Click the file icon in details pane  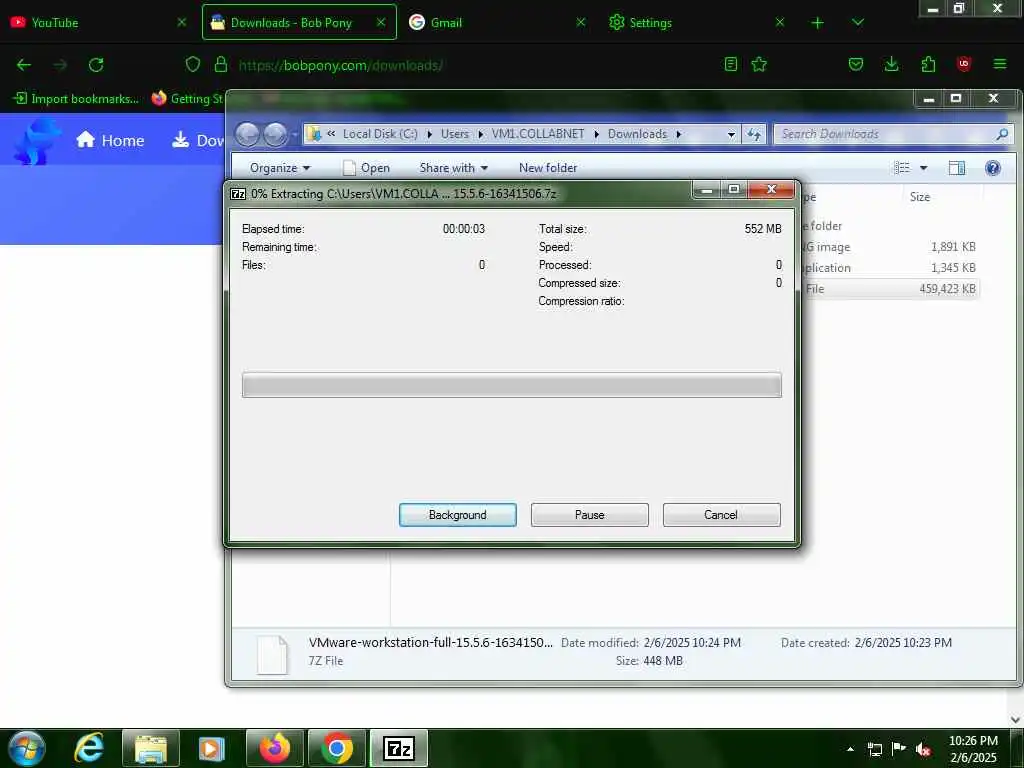[272, 654]
